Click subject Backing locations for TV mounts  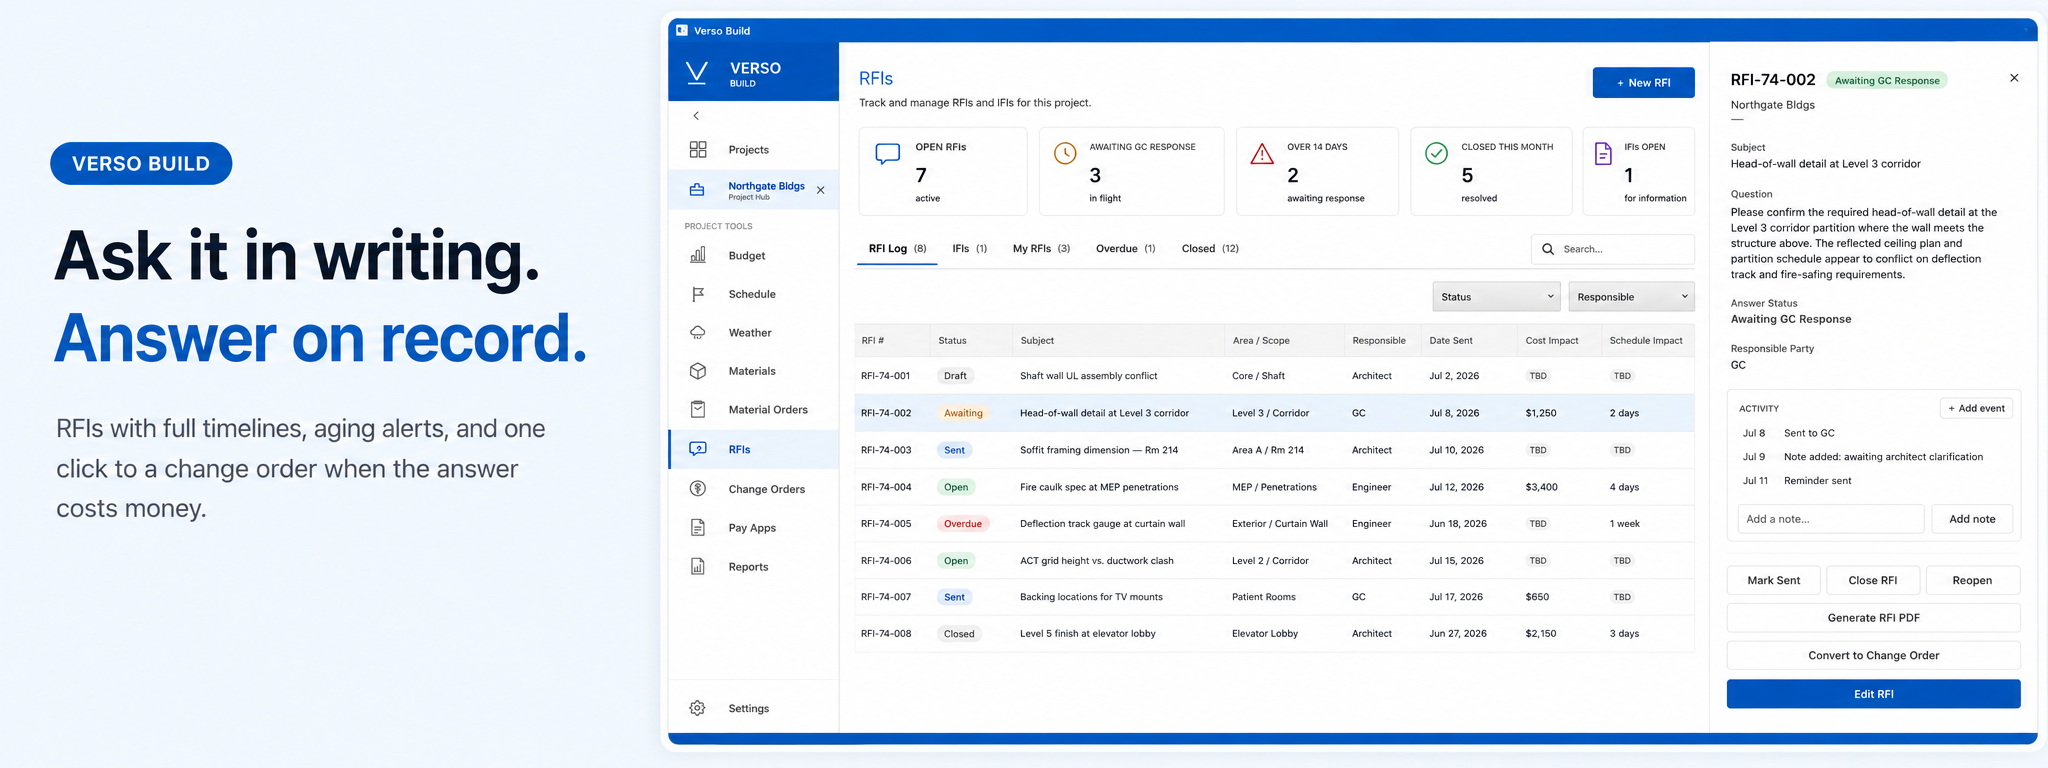(1091, 597)
